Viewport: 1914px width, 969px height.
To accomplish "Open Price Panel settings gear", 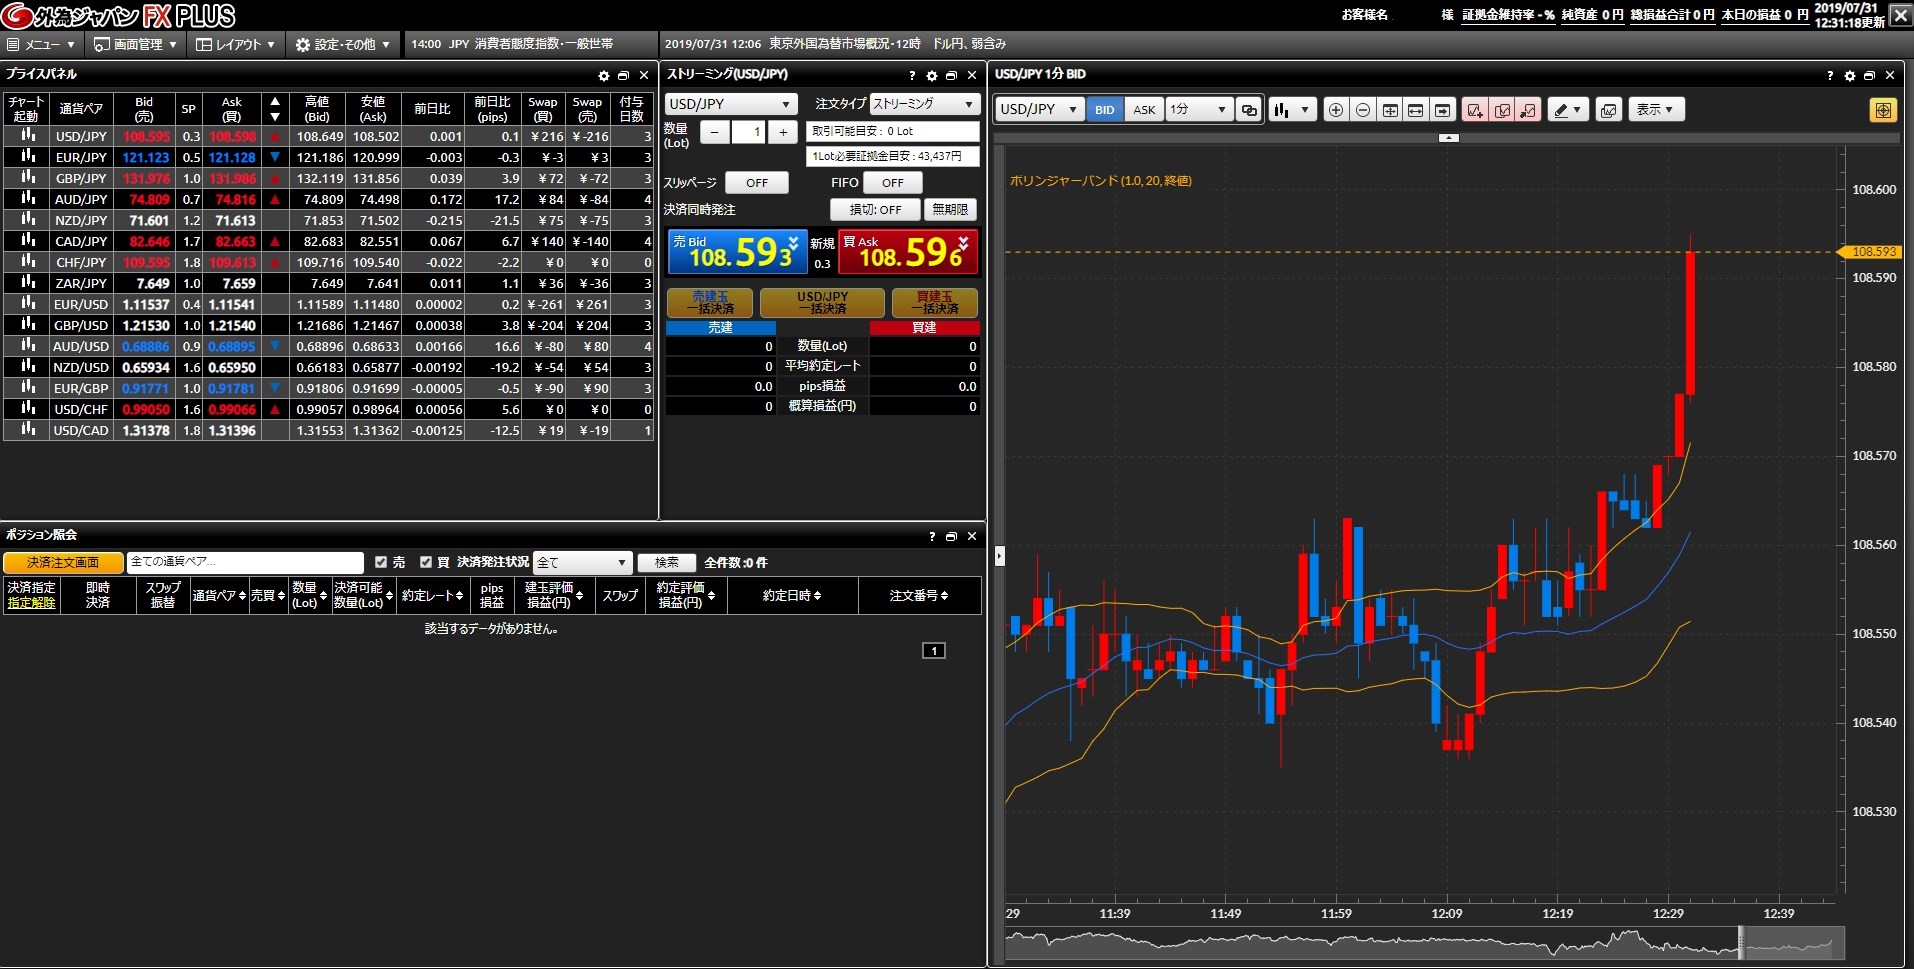I will point(603,75).
